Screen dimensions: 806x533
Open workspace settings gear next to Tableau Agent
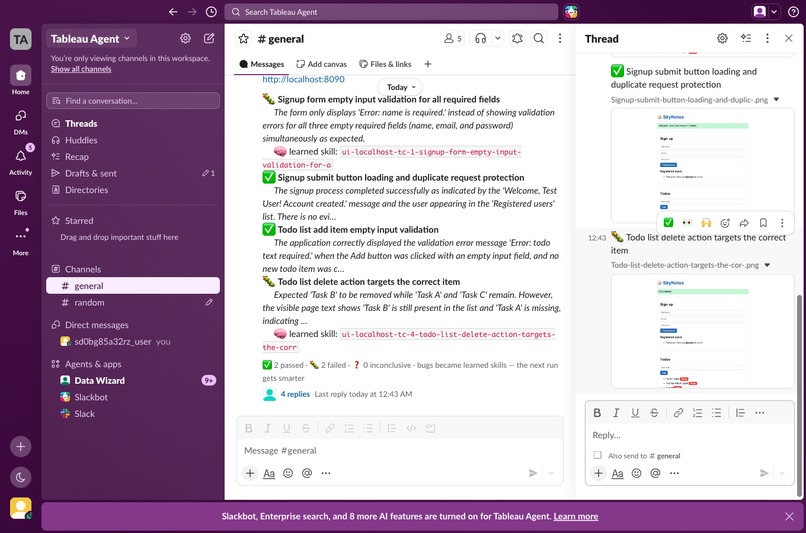click(185, 38)
